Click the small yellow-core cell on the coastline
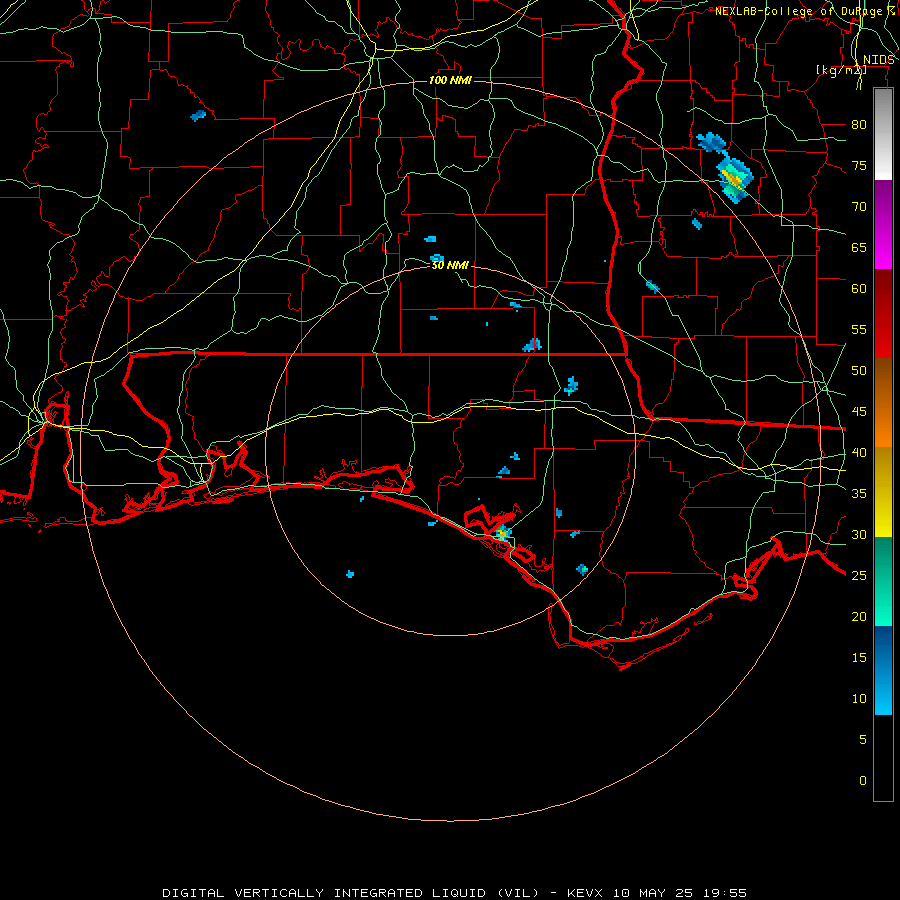900x900 pixels. click(x=503, y=533)
